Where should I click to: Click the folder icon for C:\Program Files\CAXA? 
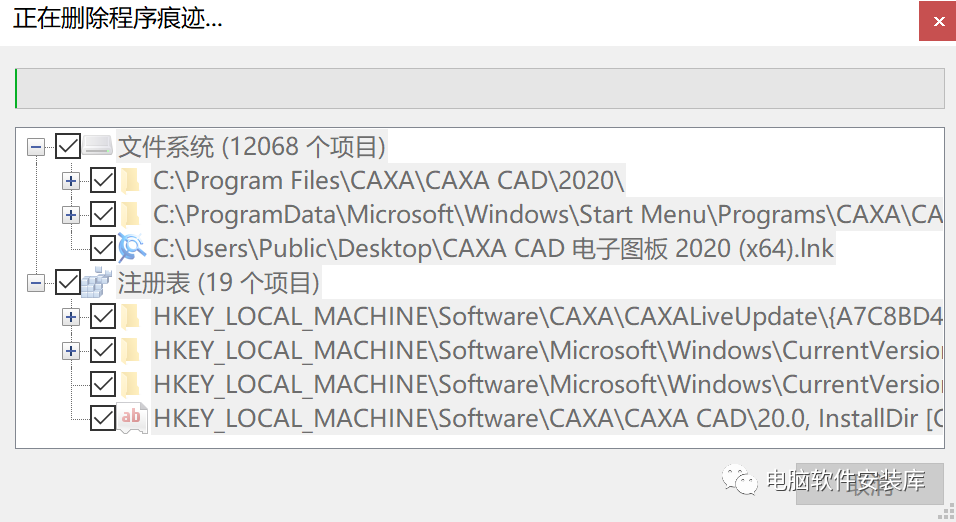click(x=130, y=181)
